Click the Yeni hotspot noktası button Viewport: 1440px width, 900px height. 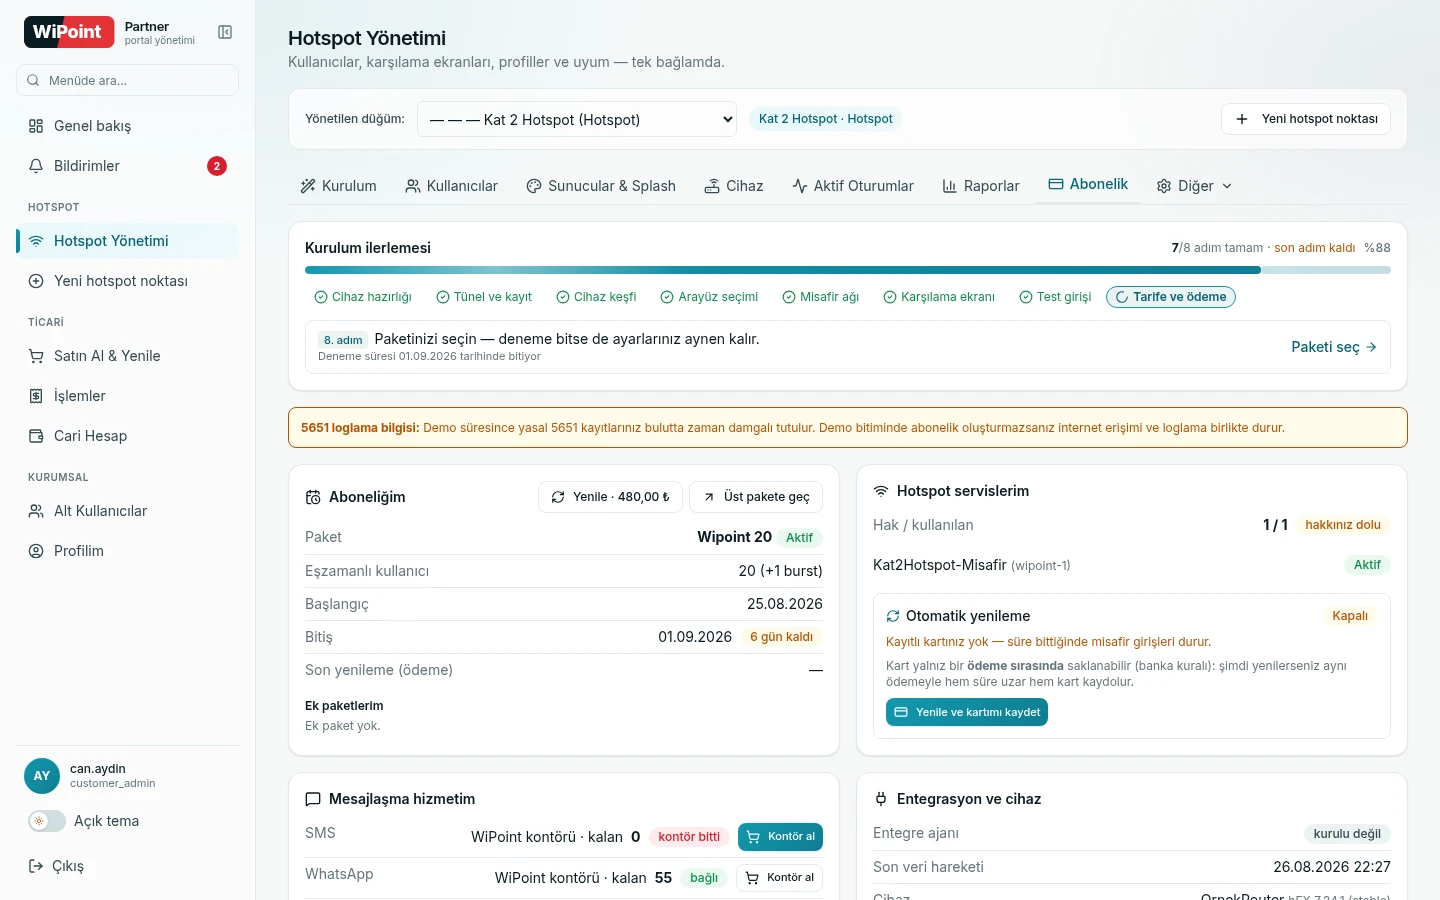coord(1306,119)
